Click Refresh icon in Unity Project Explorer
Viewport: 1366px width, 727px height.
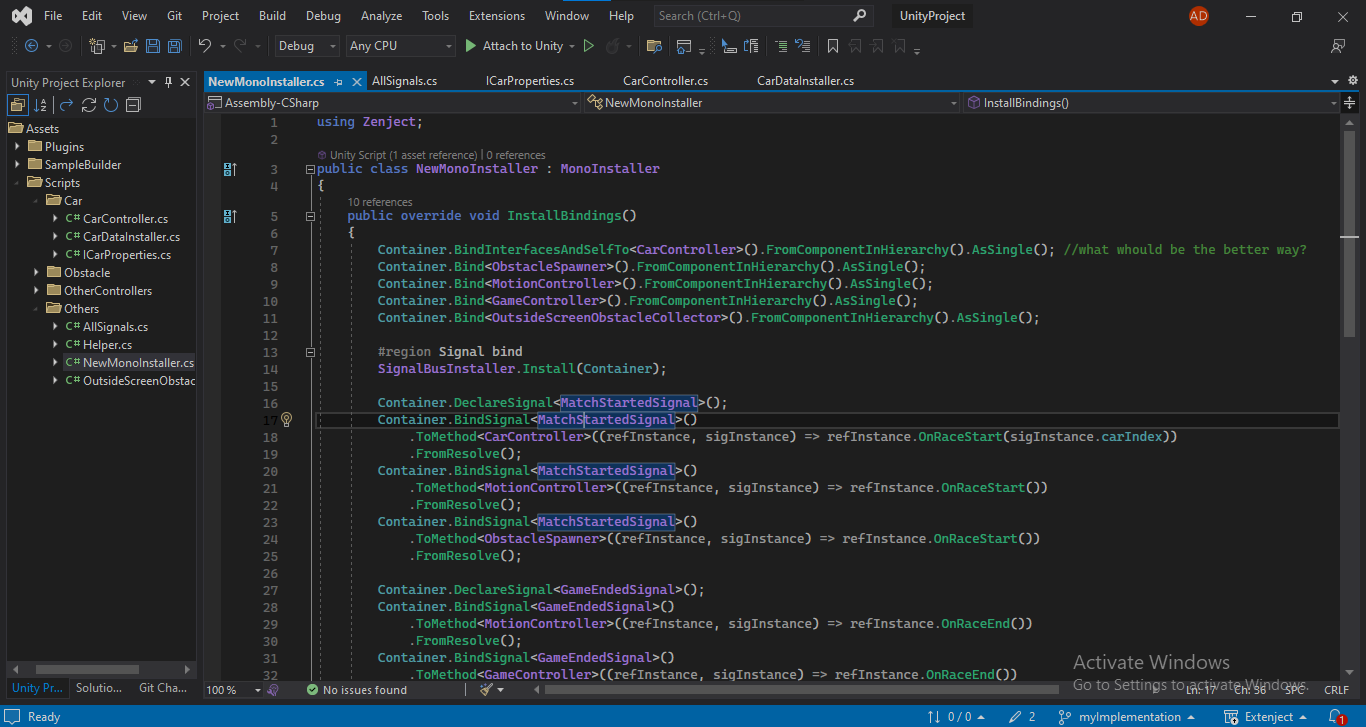click(111, 105)
